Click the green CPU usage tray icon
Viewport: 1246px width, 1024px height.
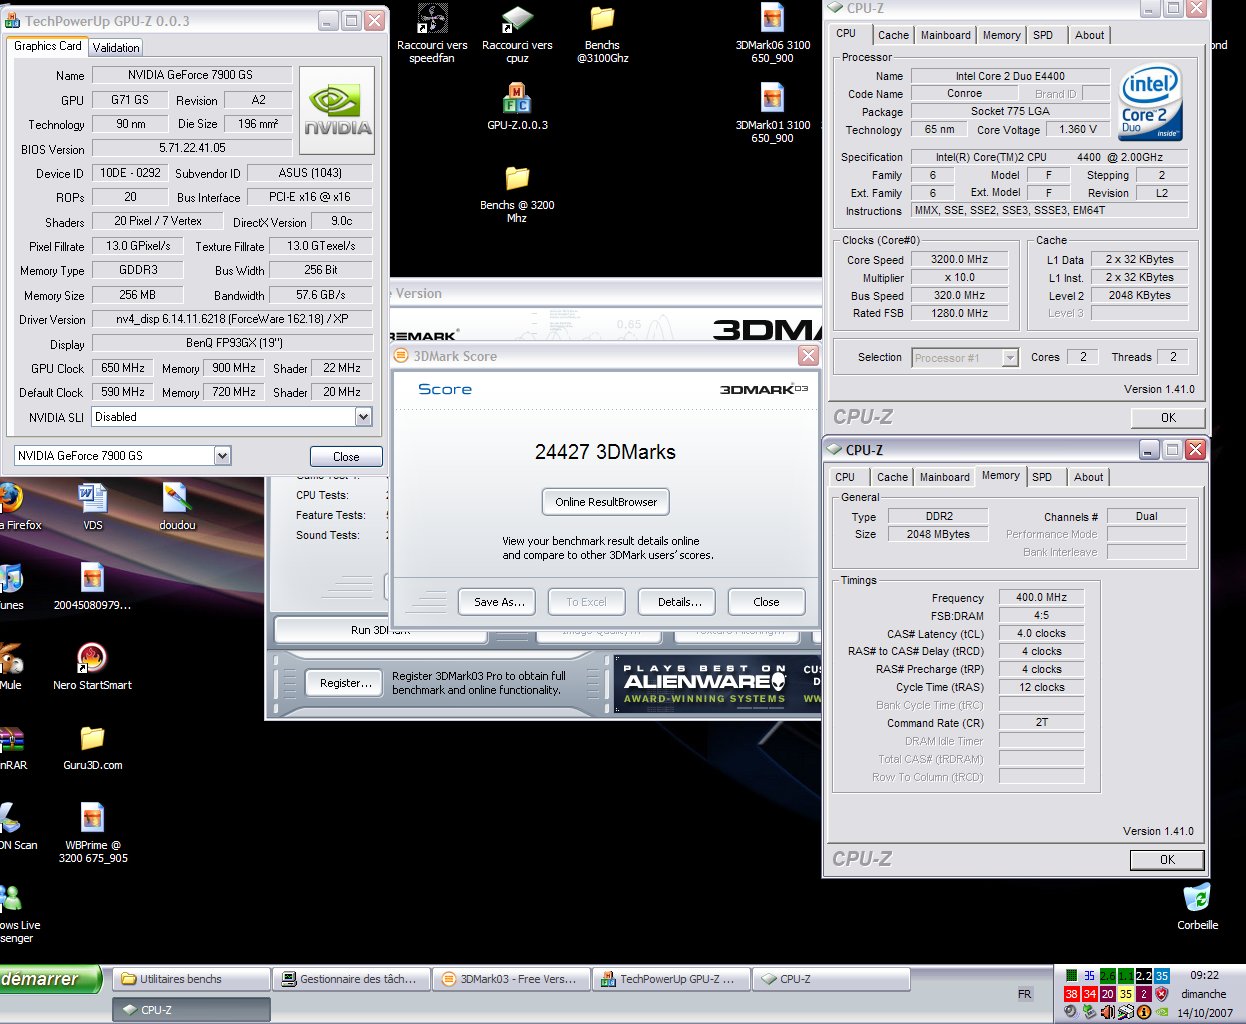pos(1071,976)
